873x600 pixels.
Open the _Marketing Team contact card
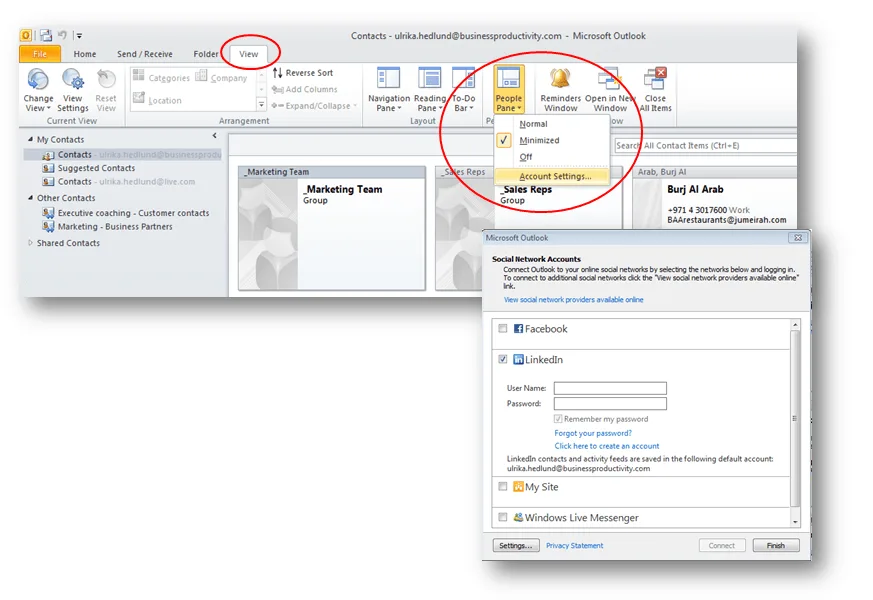(332, 228)
